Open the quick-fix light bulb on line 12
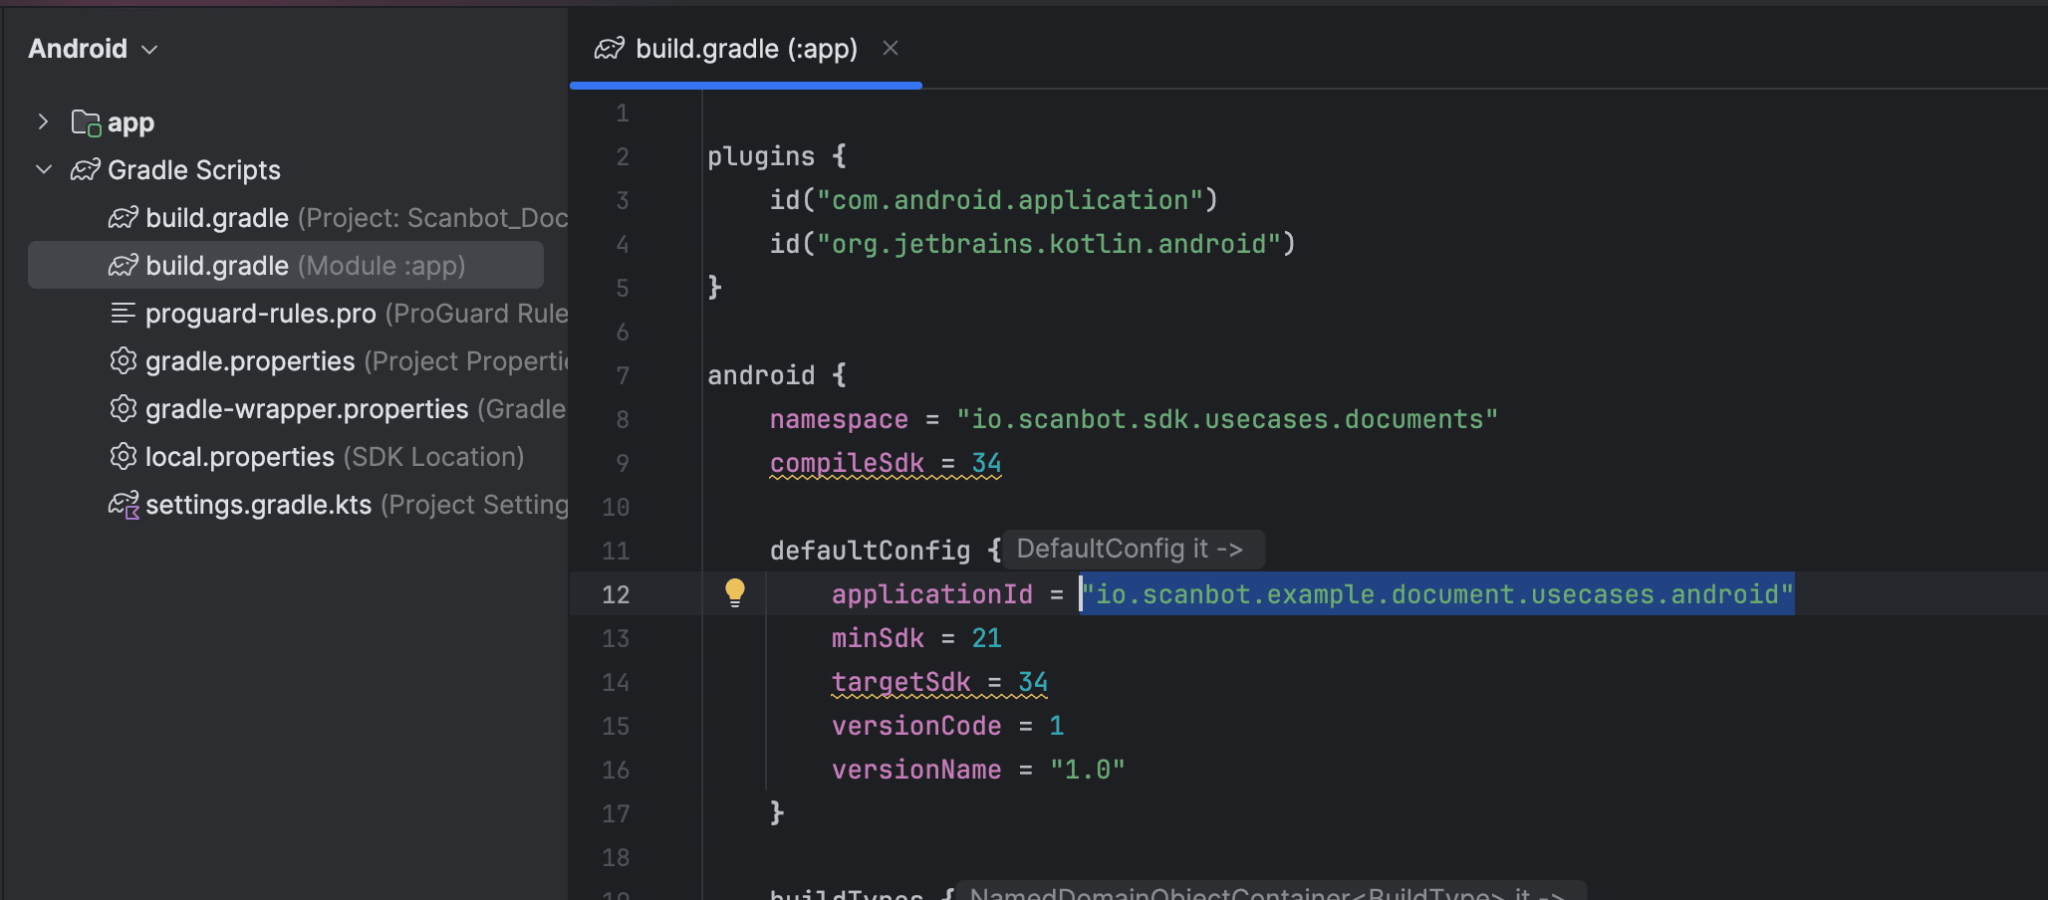Viewport: 2048px width, 900px height. 735,592
